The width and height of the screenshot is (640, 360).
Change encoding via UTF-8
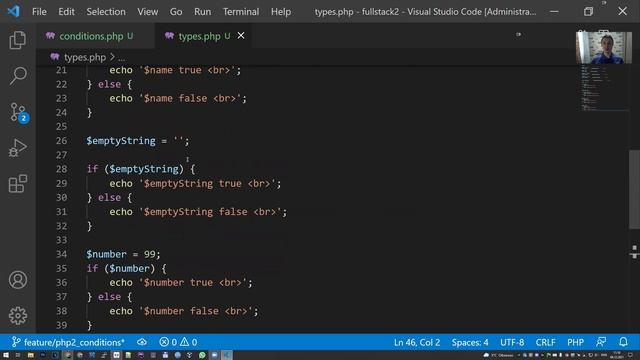click(x=512, y=342)
